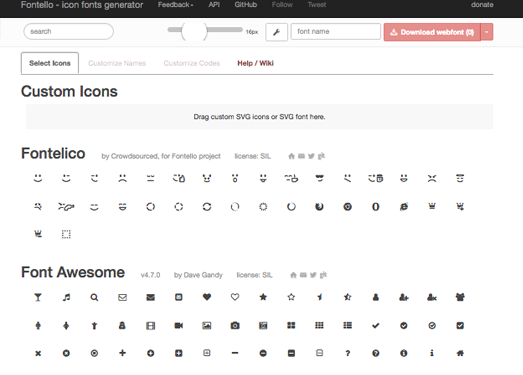
Task: Click the custom SVG icons drop area
Action: click(x=259, y=117)
